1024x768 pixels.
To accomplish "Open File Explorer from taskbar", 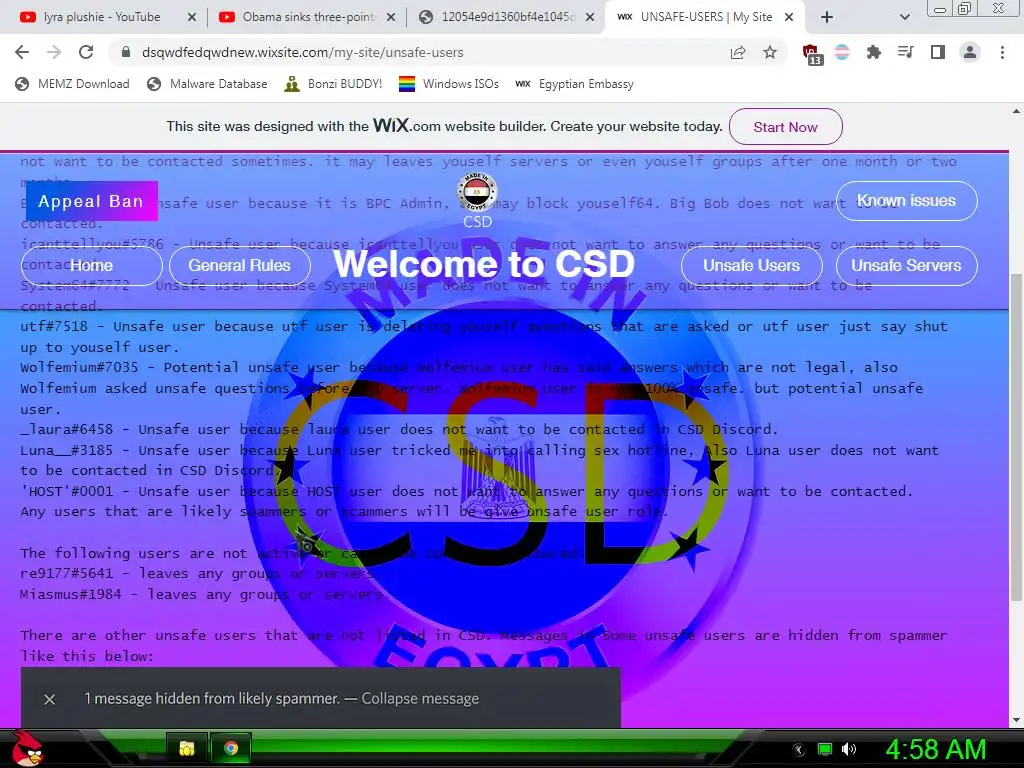I will (x=187, y=748).
